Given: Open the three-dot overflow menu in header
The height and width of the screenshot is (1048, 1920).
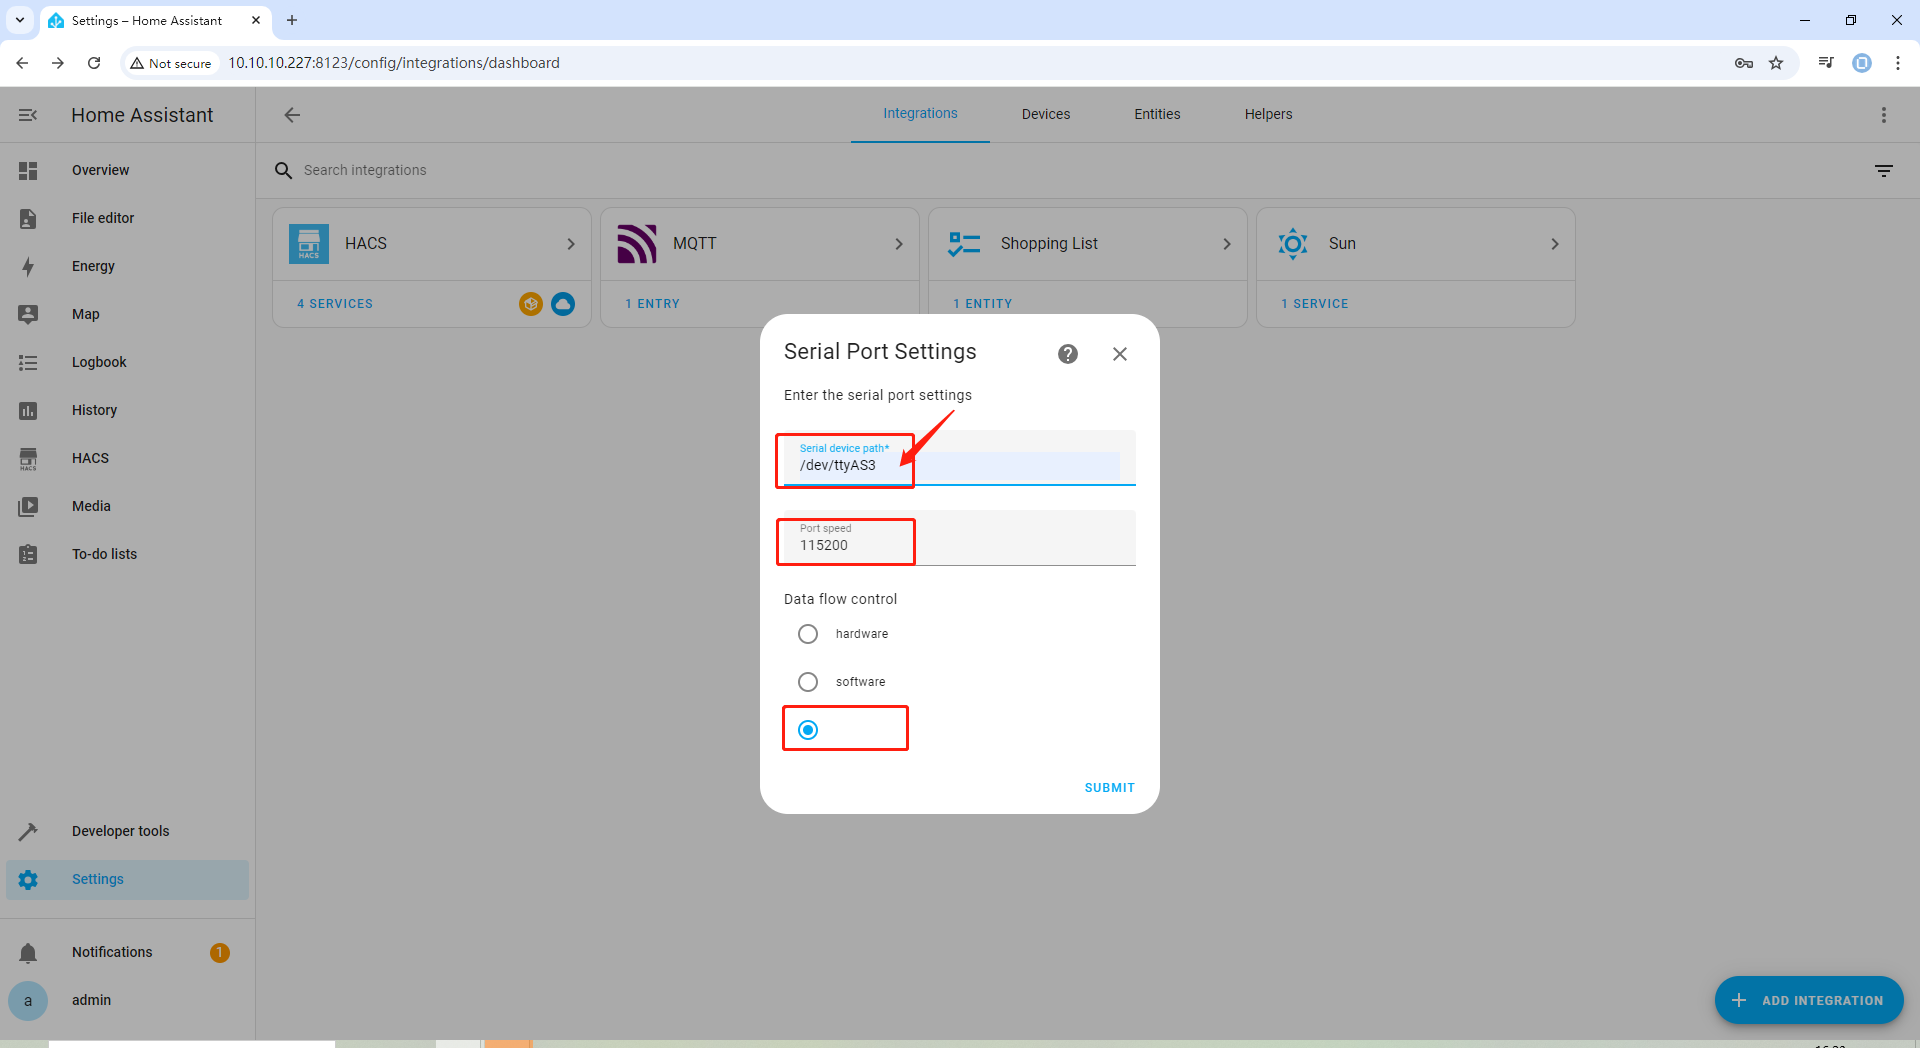Looking at the screenshot, I should [1883, 115].
